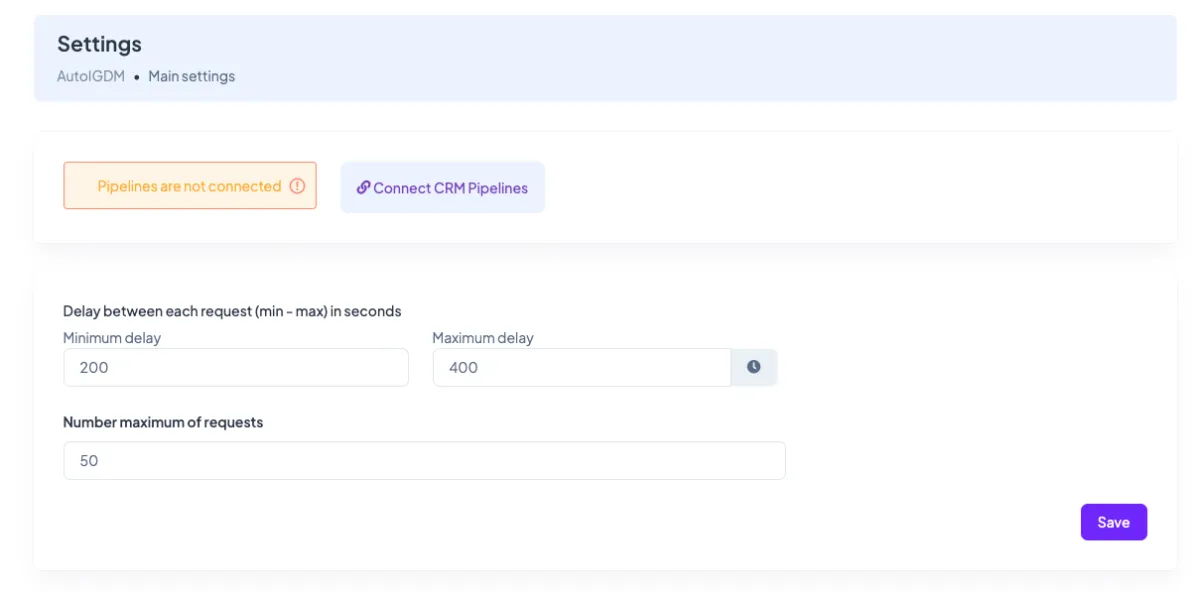Select the value 50 in requests field
Image resolution: width=1200 pixels, height=592 pixels.
point(89,460)
